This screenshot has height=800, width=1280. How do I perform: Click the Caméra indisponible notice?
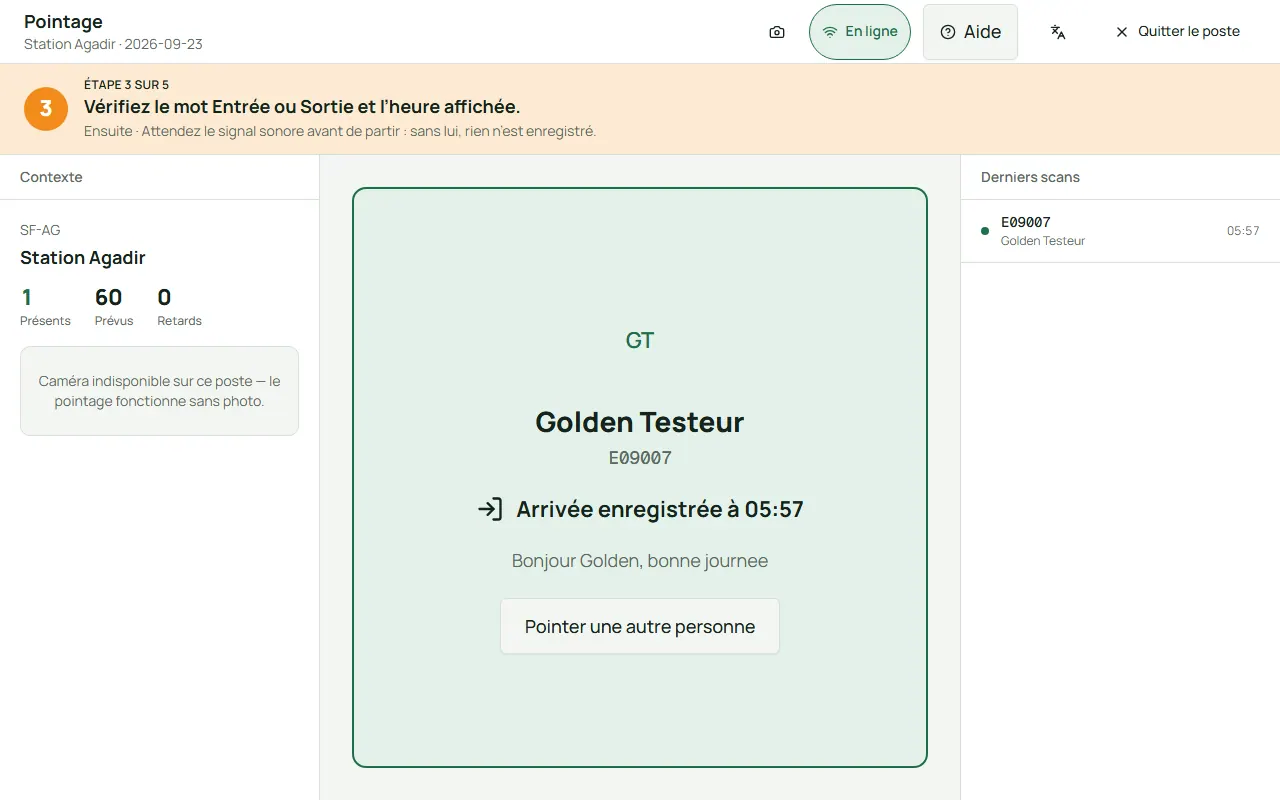click(x=159, y=391)
